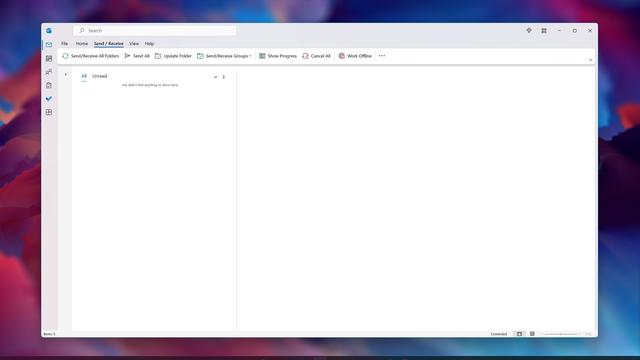This screenshot has width=640, height=360.
Task: Open the File menu
Action: point(64,44)
